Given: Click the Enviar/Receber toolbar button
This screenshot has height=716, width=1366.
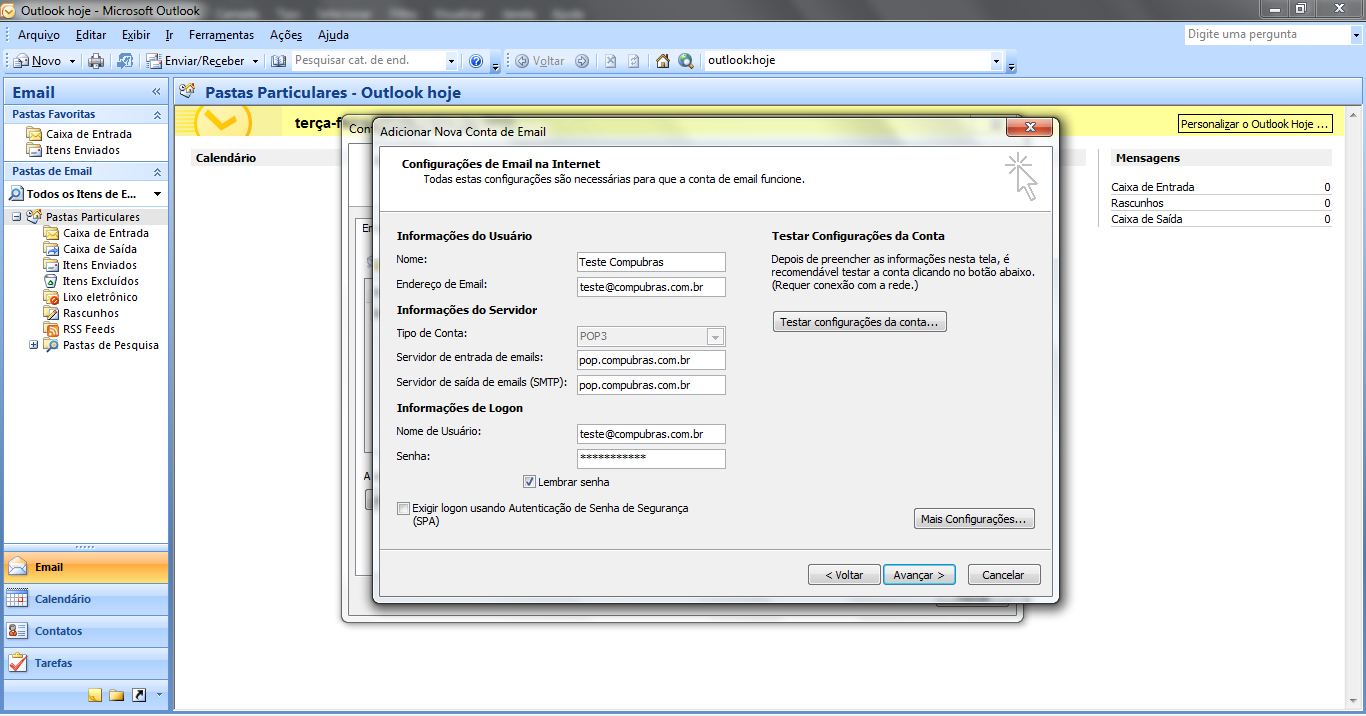Looking at the screenshot, I should tap(196, 61).
